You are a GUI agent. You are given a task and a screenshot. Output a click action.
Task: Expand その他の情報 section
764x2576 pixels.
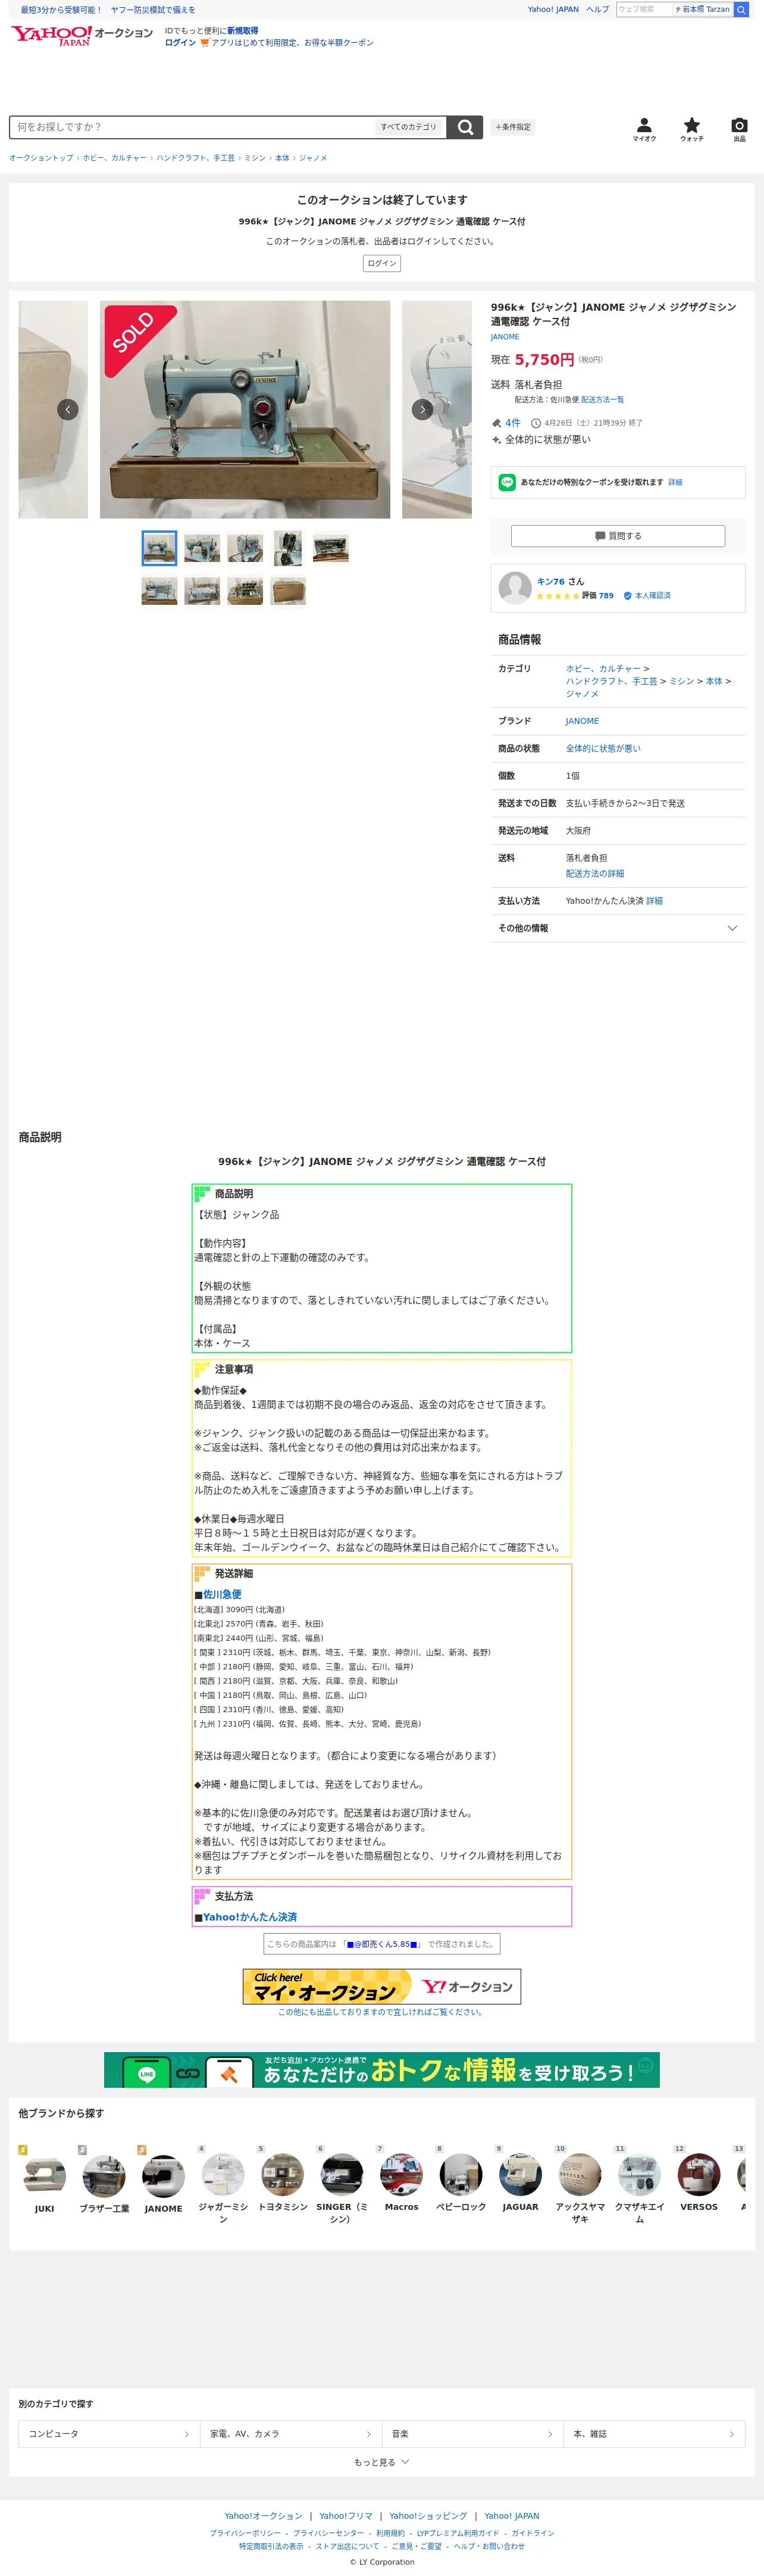click(618, 928)
